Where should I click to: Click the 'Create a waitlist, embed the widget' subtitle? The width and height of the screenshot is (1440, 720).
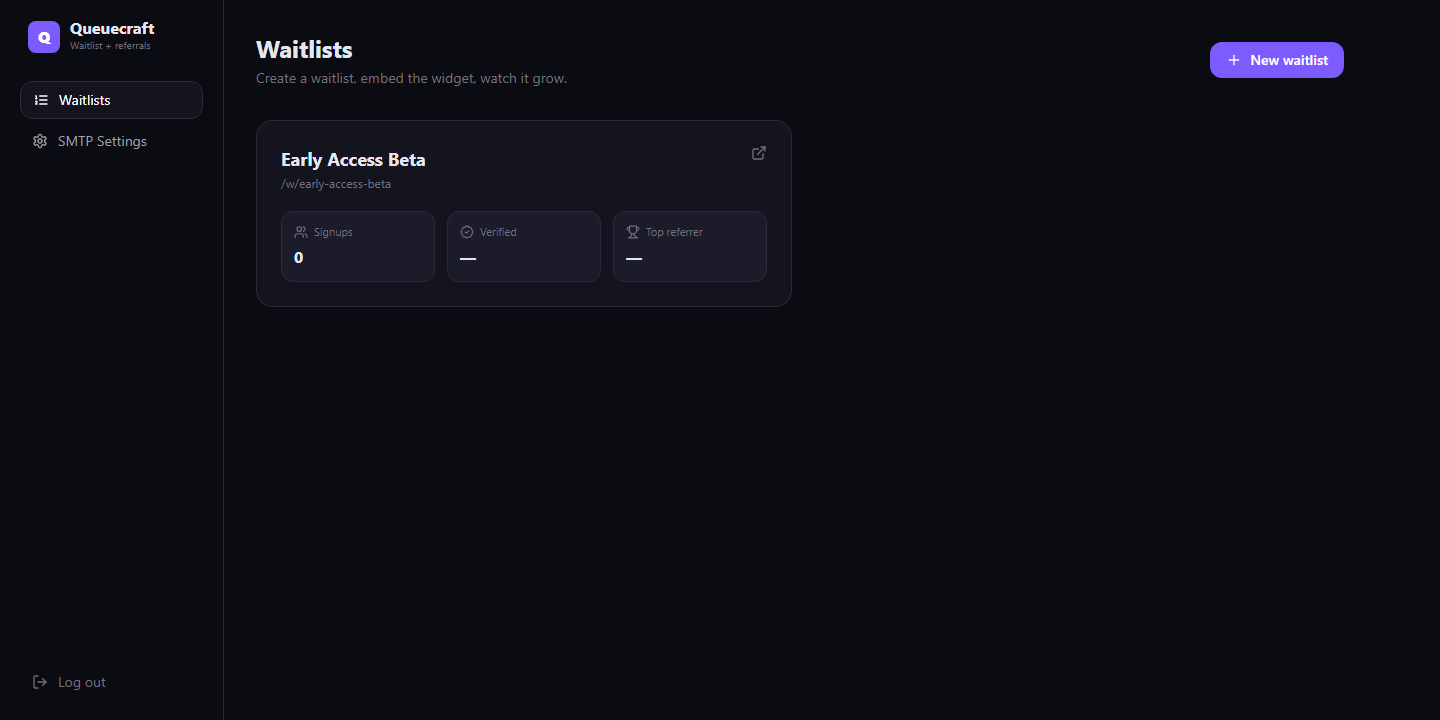(411, 78)
